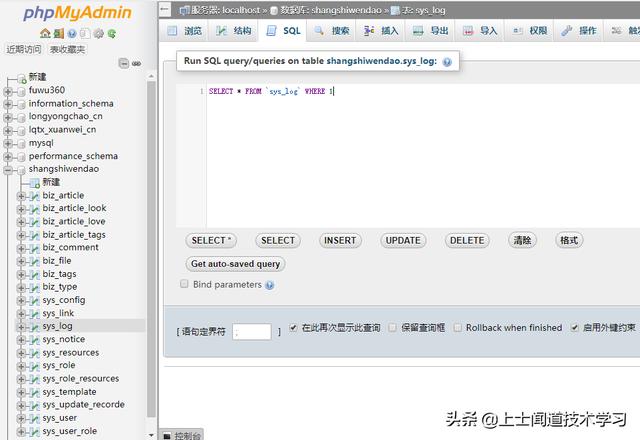Click the biz_file table icon
Image resolution: width=640 pixels, height=440 pixels.
click(x=35, y=262)
